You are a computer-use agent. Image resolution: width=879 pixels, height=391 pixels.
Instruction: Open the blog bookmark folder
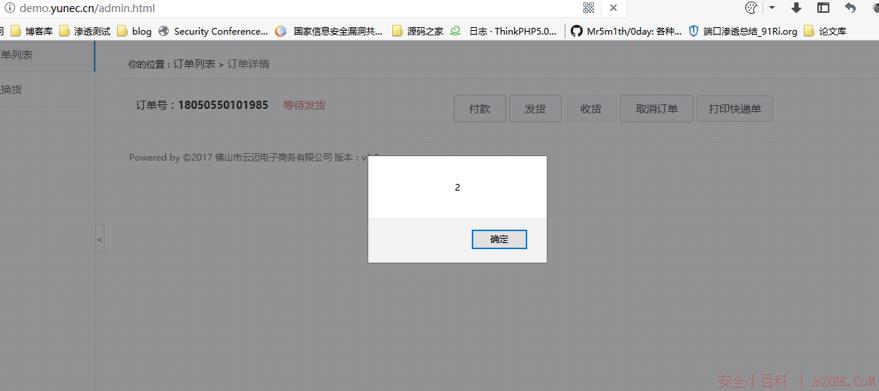coord(135,31)
